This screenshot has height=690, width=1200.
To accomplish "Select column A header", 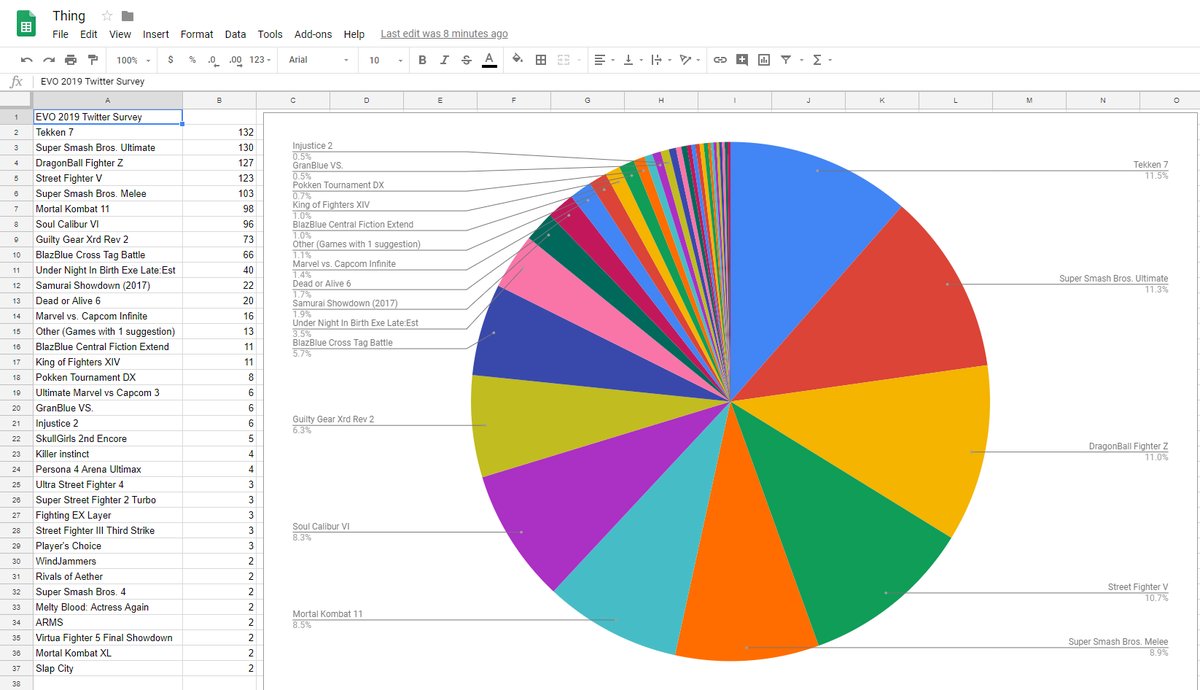I will pos(108,100).
